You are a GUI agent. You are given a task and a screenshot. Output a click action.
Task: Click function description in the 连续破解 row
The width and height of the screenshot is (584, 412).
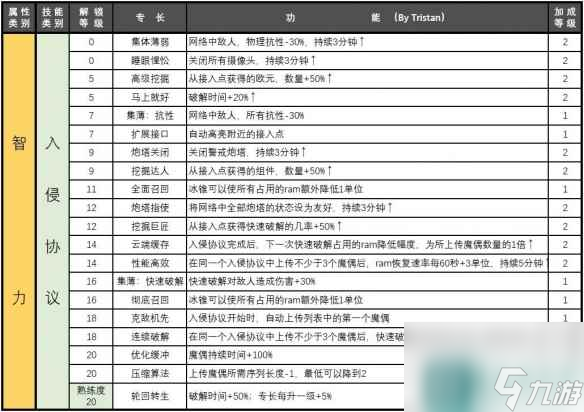point(296,337)
